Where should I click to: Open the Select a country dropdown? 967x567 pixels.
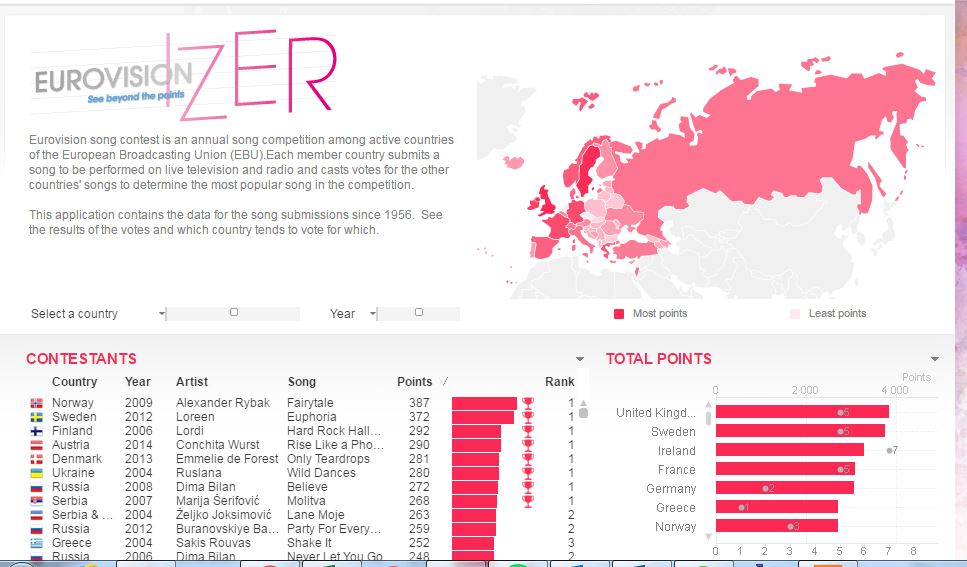point(162,313)
